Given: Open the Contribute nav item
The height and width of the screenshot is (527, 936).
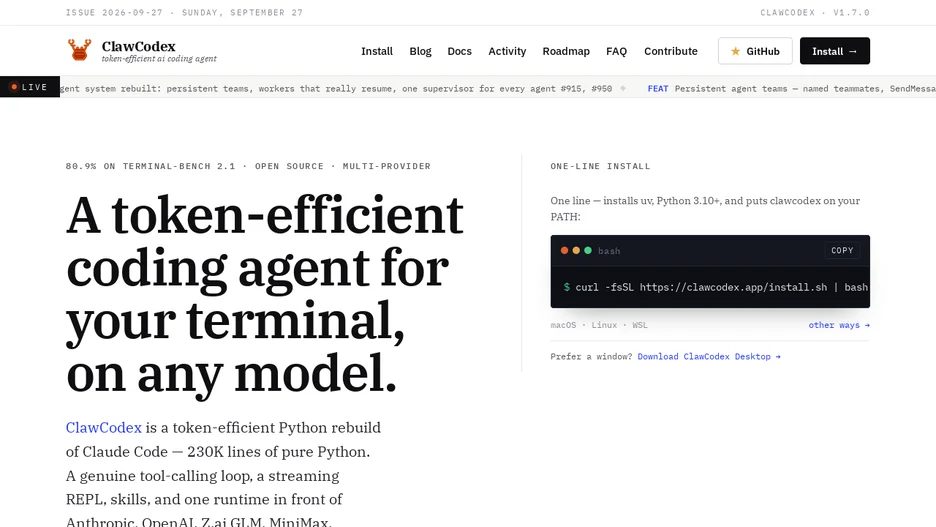Looking at the screenshot, I should coord(670,51).
